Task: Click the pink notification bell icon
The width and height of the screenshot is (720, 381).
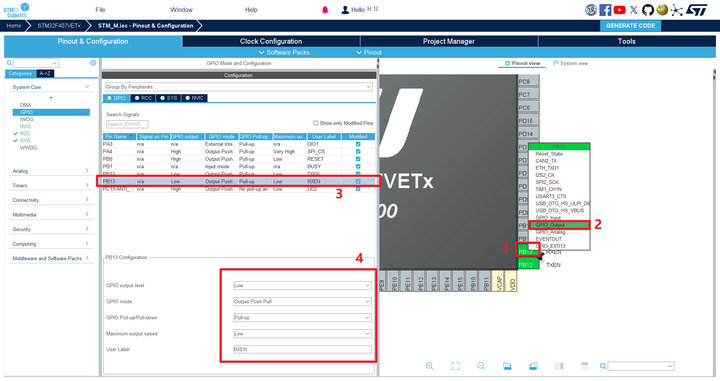Action: click(x=325, y=10)
